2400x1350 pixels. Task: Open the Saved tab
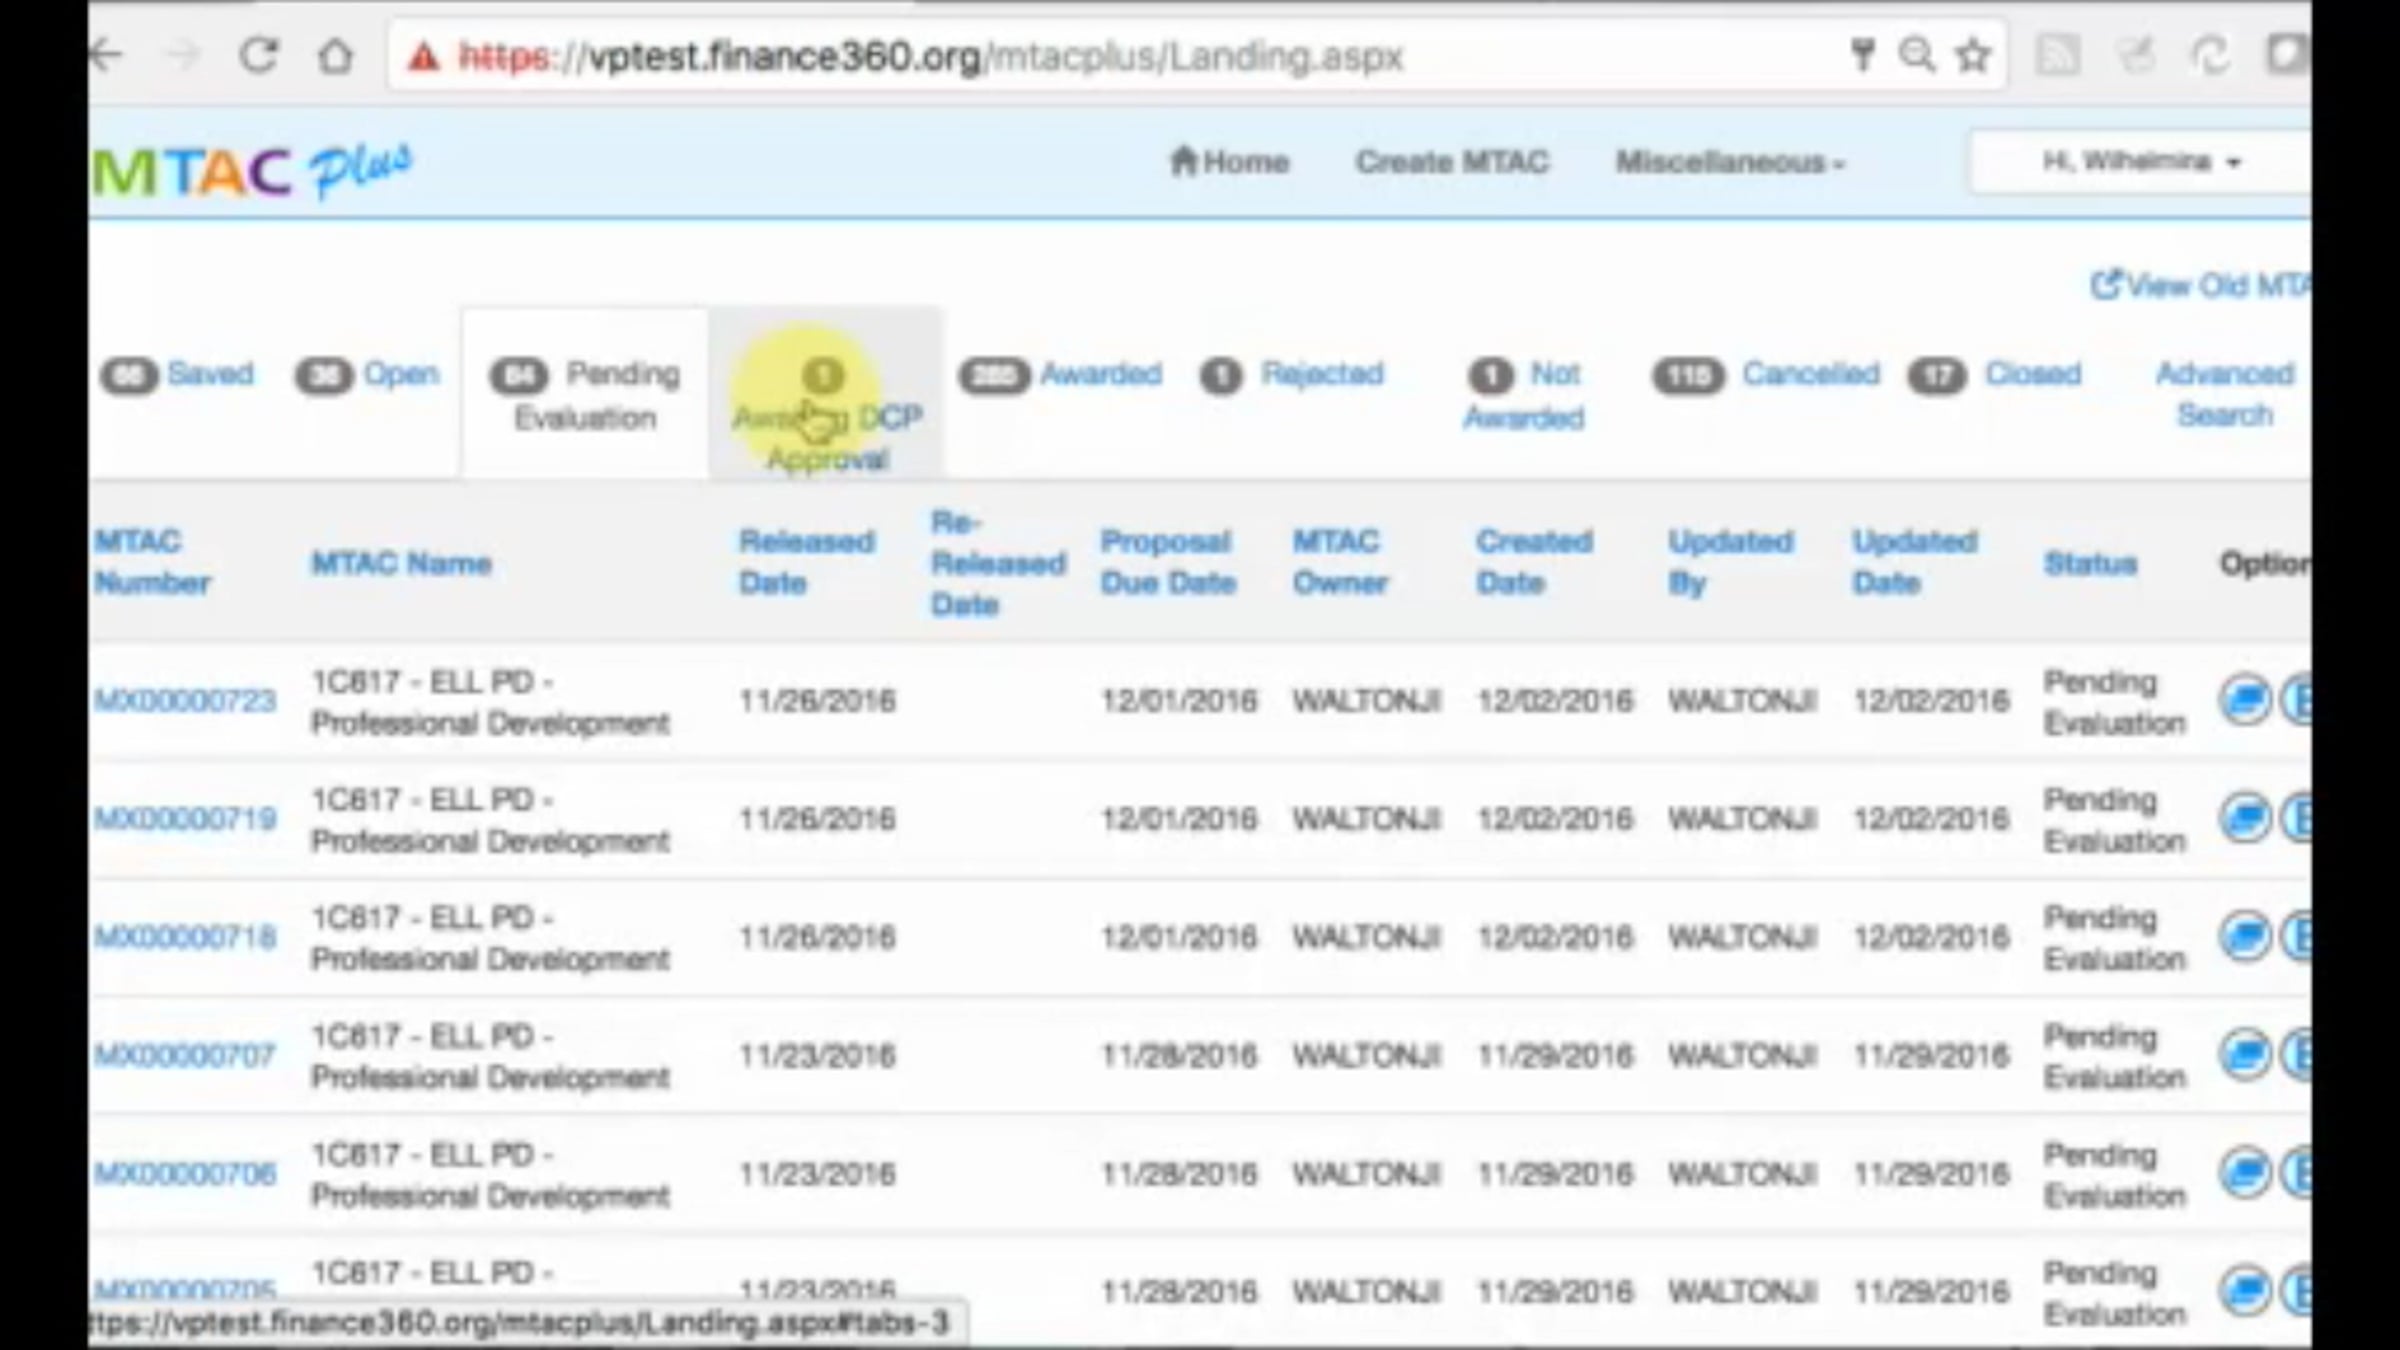(177, 374)
